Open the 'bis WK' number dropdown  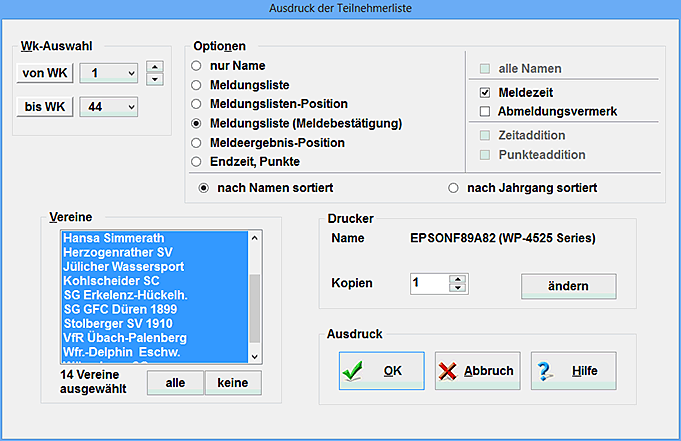point(130,106)
